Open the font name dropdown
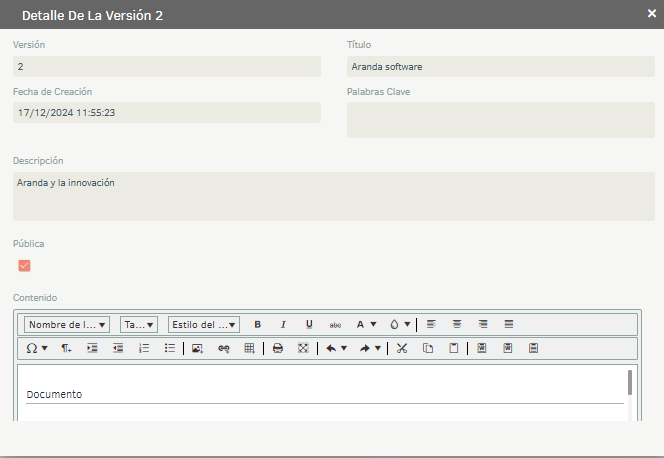 [x=67, y=325]
